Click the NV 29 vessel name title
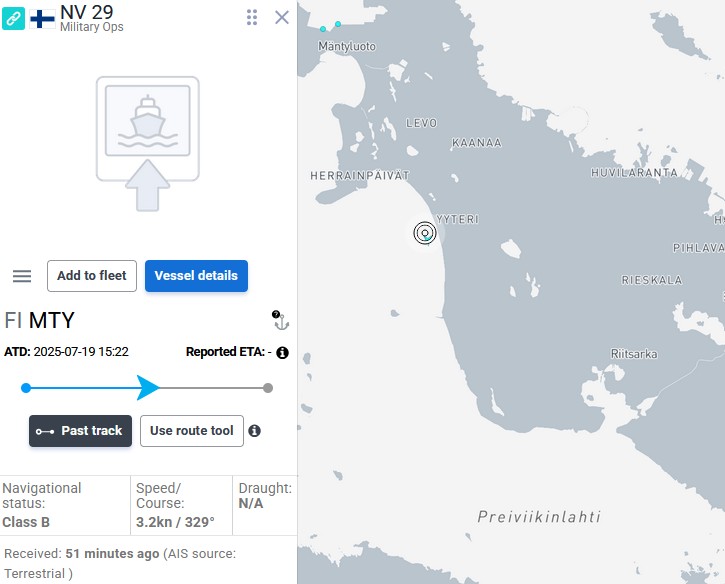This screenshot has width=725, height=584. (86, 12)
